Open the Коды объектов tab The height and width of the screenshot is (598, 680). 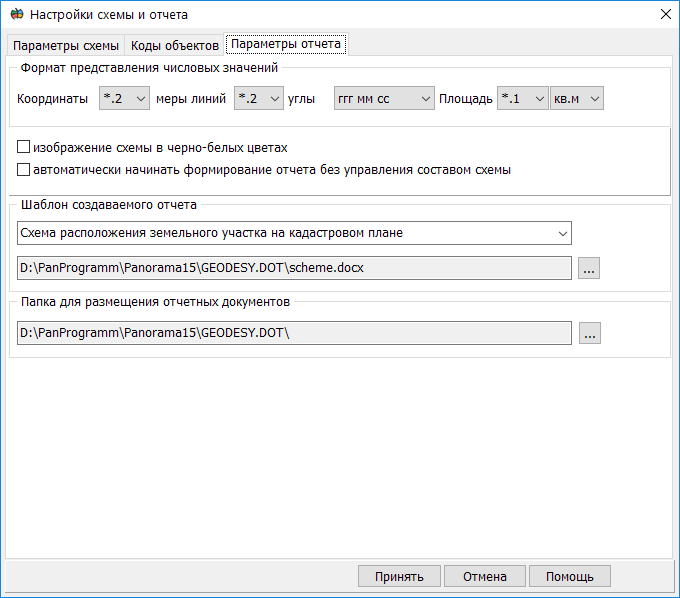[175, 46]
